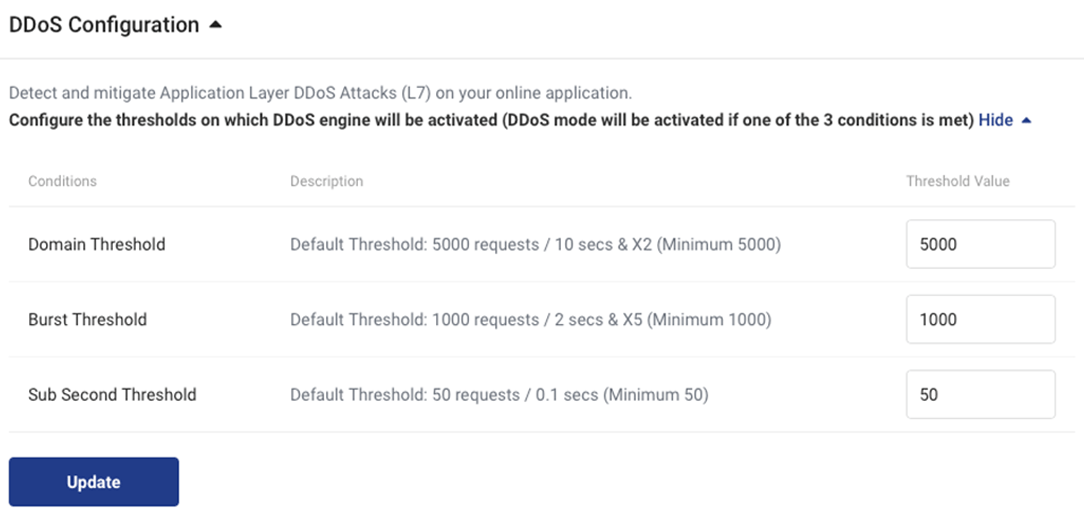Click the Hide link

[x=996, y=120]
